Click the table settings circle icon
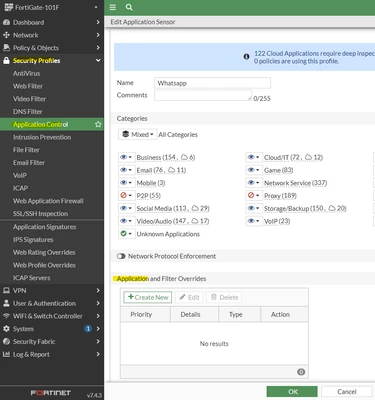The height and width of the screenshot is (400, 375). point(301,372)
